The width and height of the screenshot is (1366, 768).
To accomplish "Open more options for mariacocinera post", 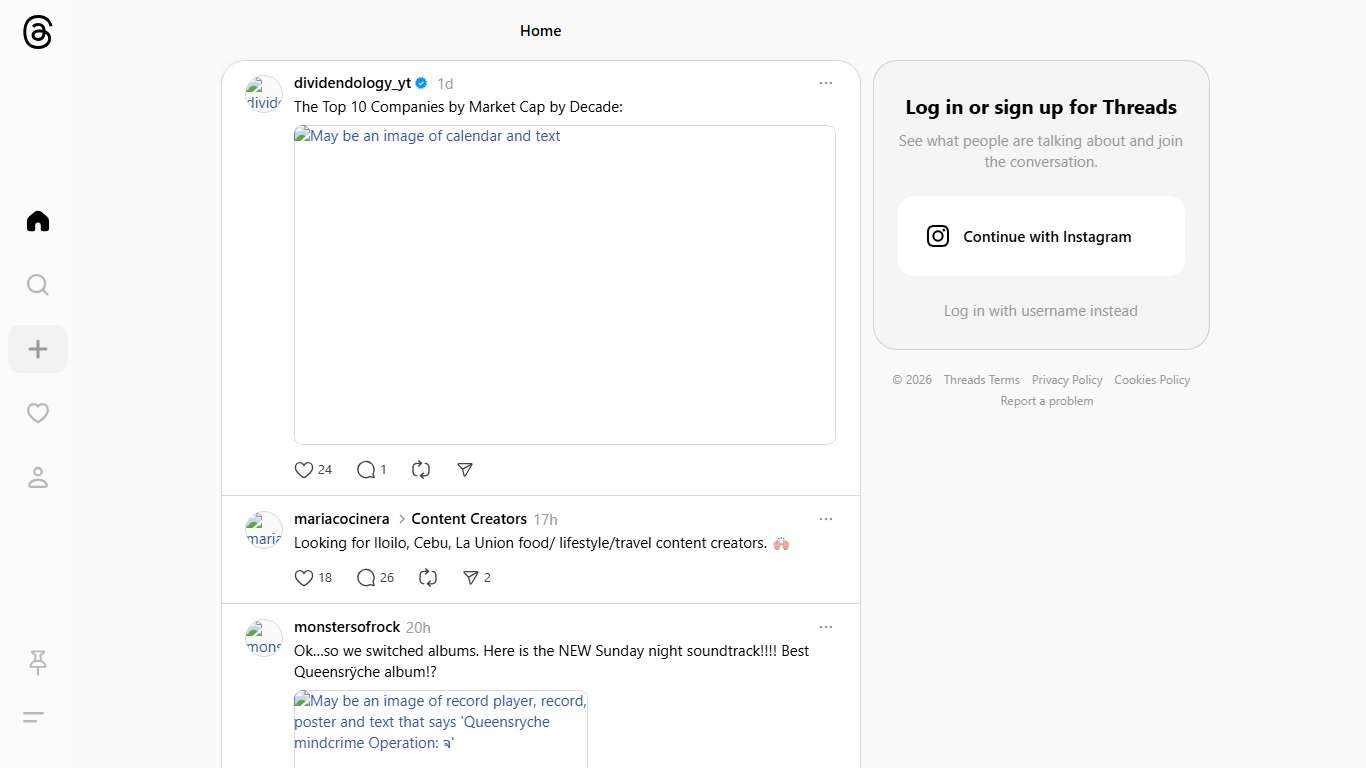I will point(825,519).
